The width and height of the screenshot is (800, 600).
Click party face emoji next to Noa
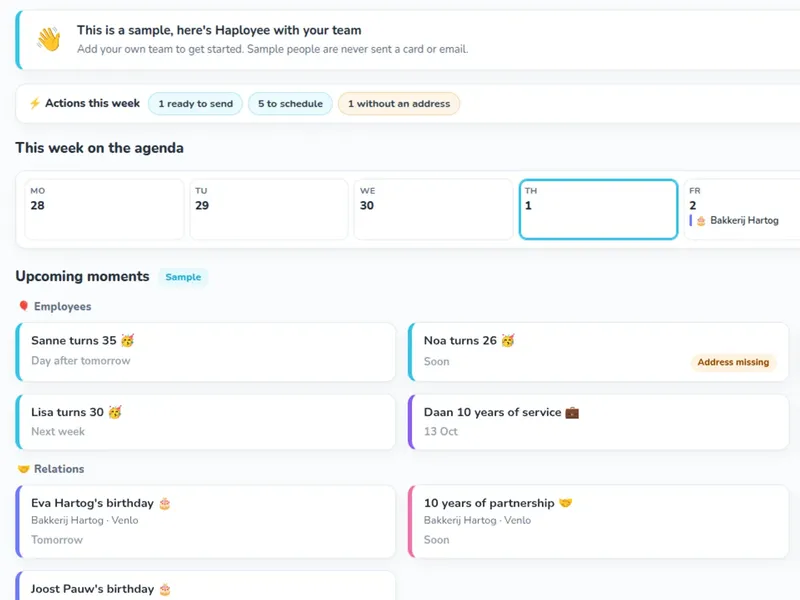point(508,340)
